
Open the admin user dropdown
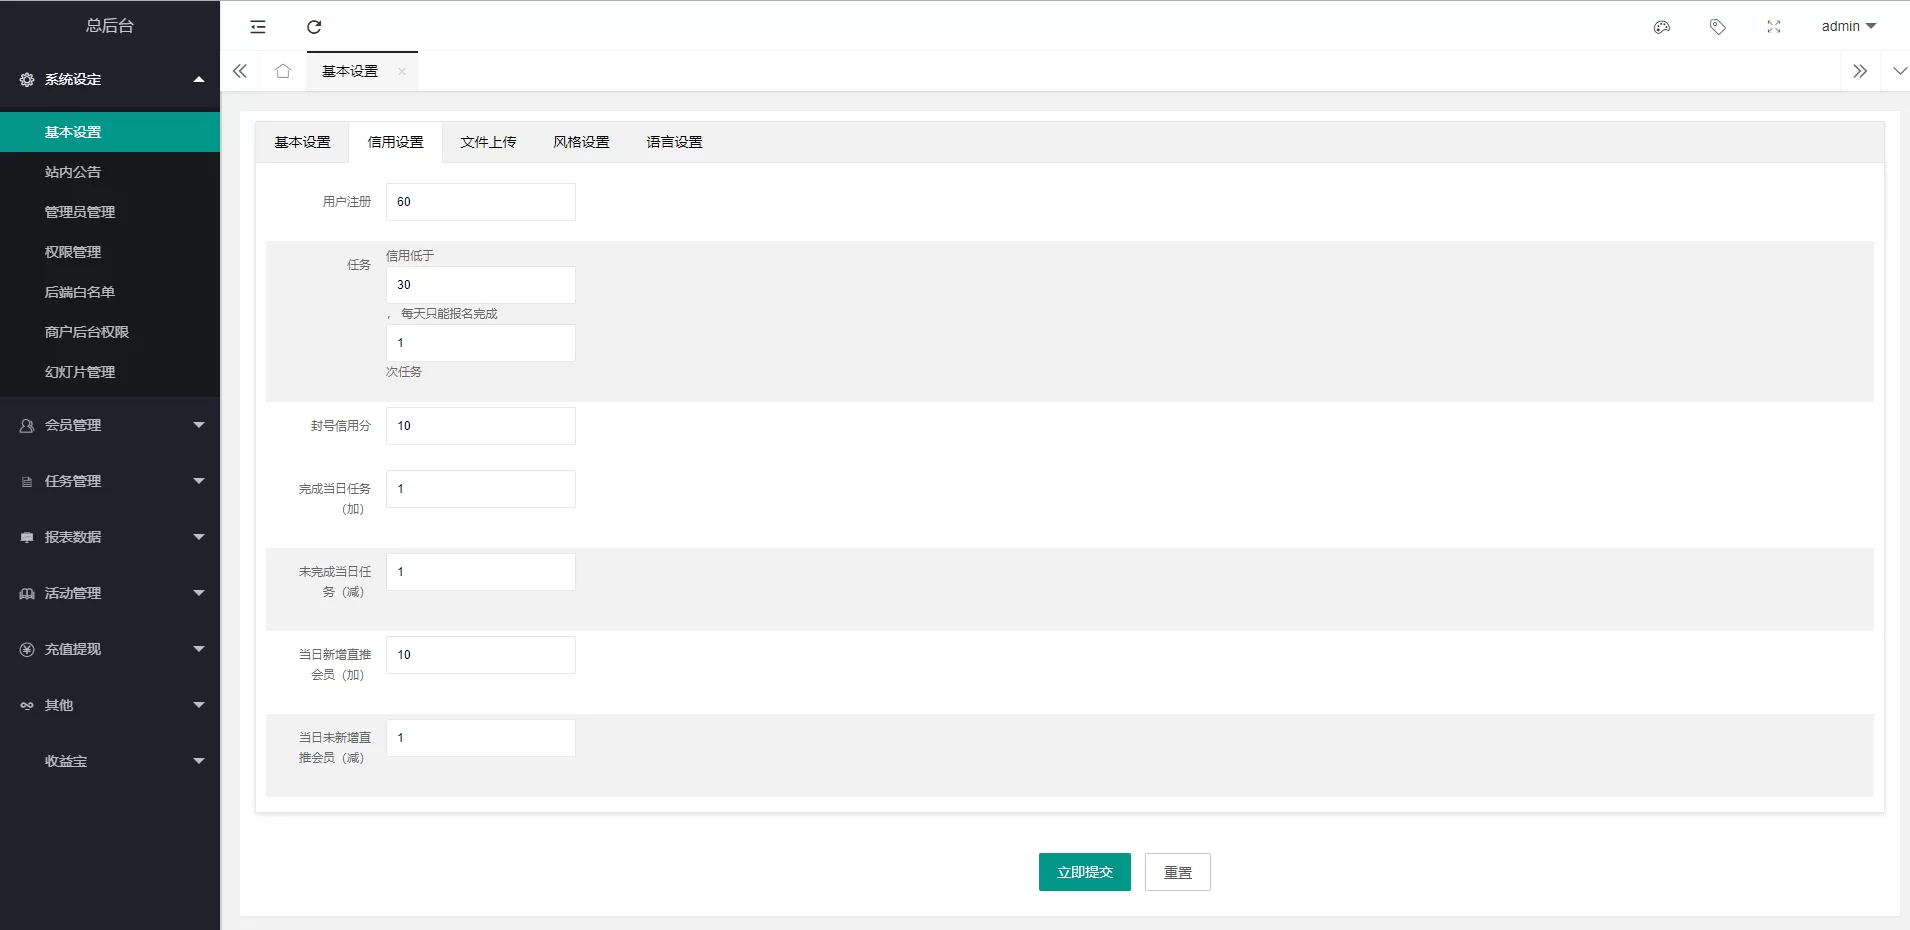pyautogui.click(x=1849, y=27)
